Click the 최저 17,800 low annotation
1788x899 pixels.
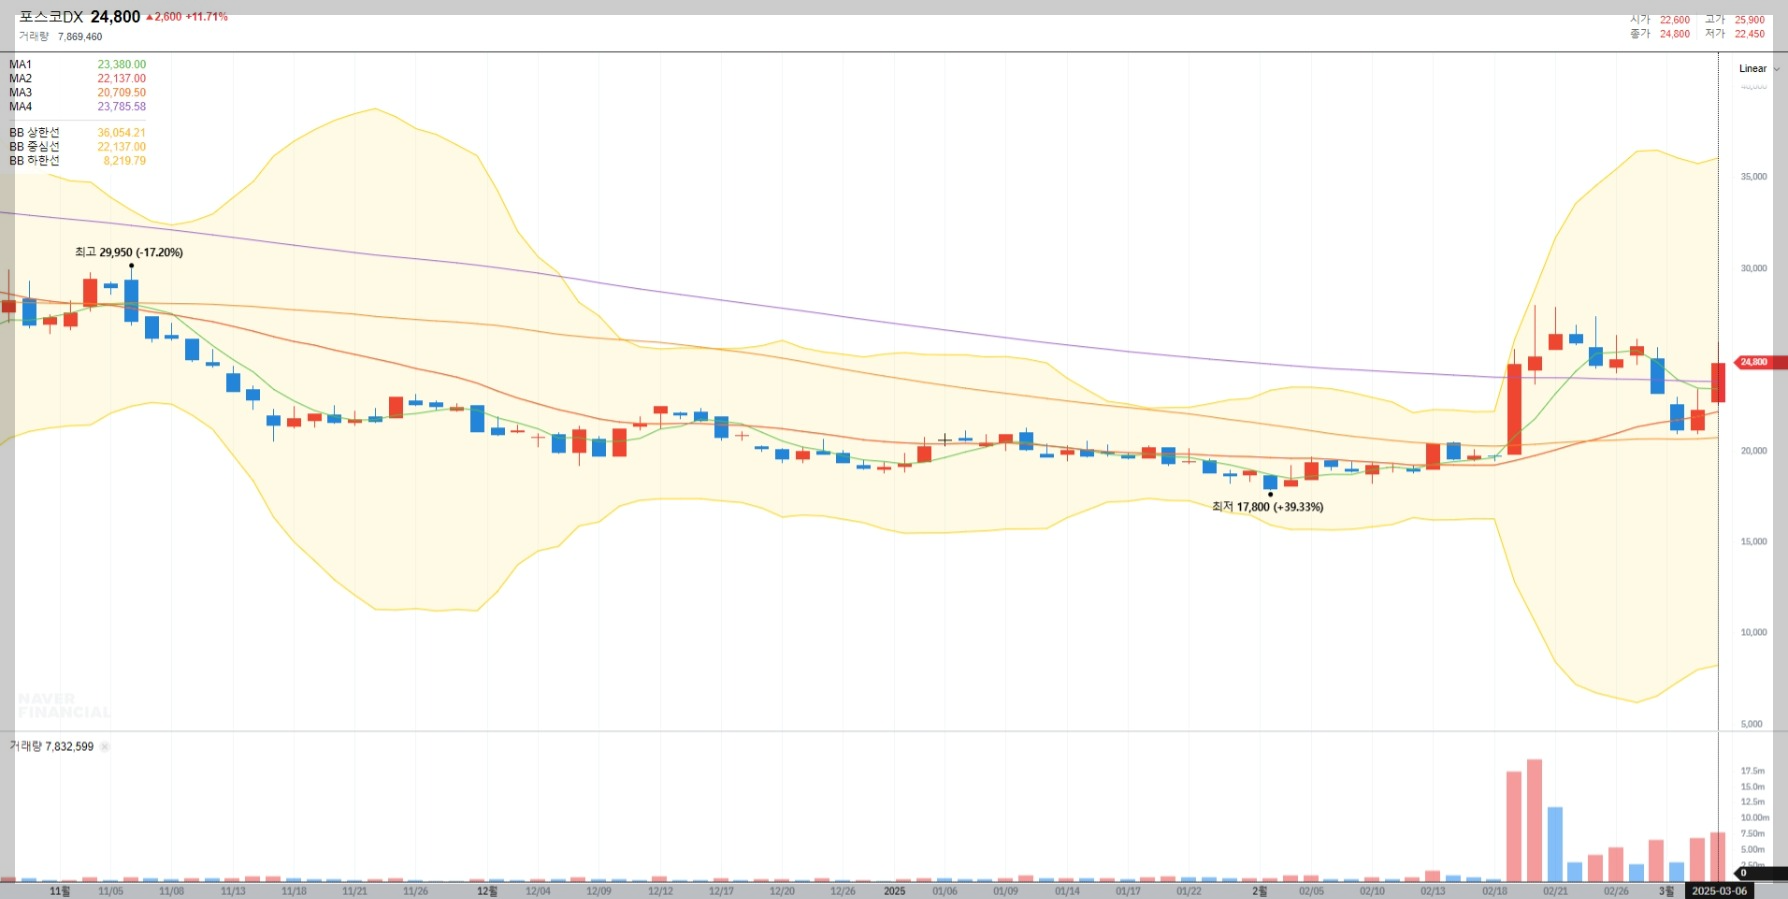1267,507
